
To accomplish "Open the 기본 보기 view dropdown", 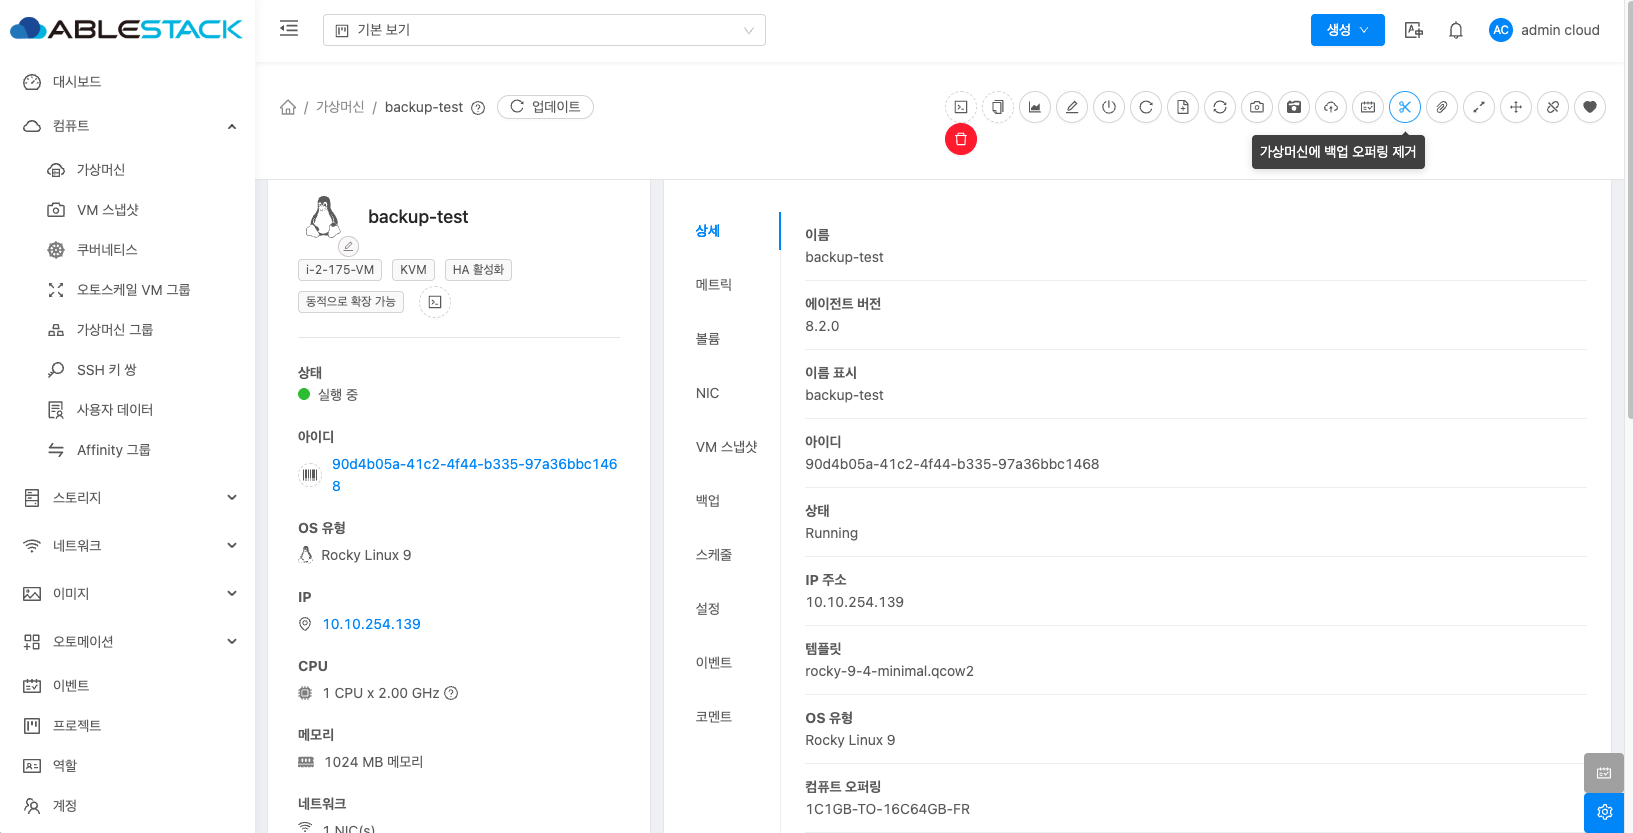I will pos(544,30).
